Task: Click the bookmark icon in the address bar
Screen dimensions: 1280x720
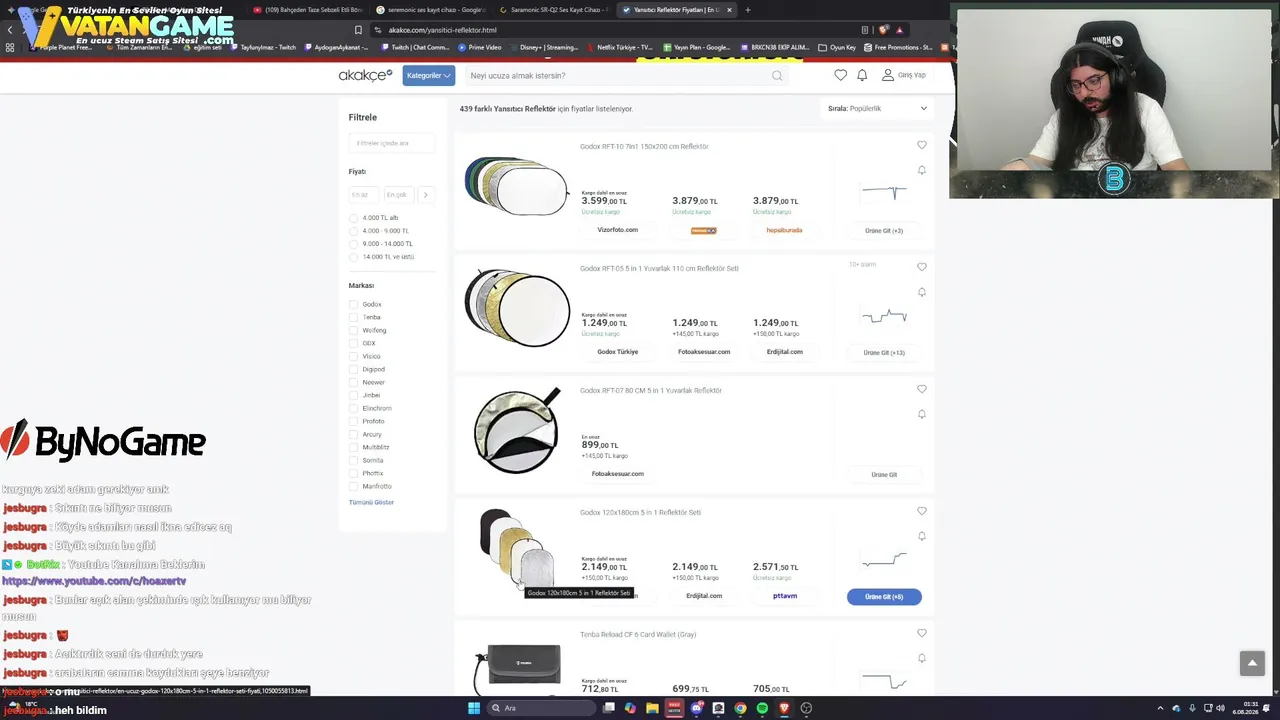Action: click(358, 30)
